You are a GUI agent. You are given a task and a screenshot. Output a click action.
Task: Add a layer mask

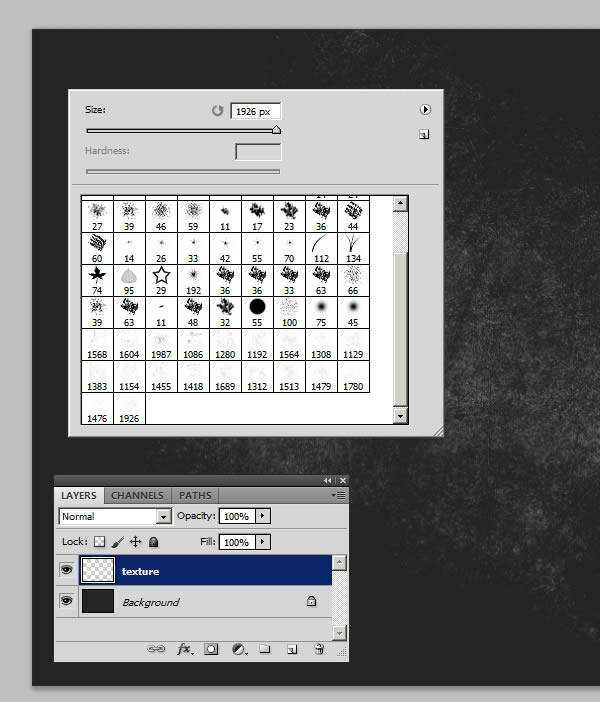(x=211, y=649)
